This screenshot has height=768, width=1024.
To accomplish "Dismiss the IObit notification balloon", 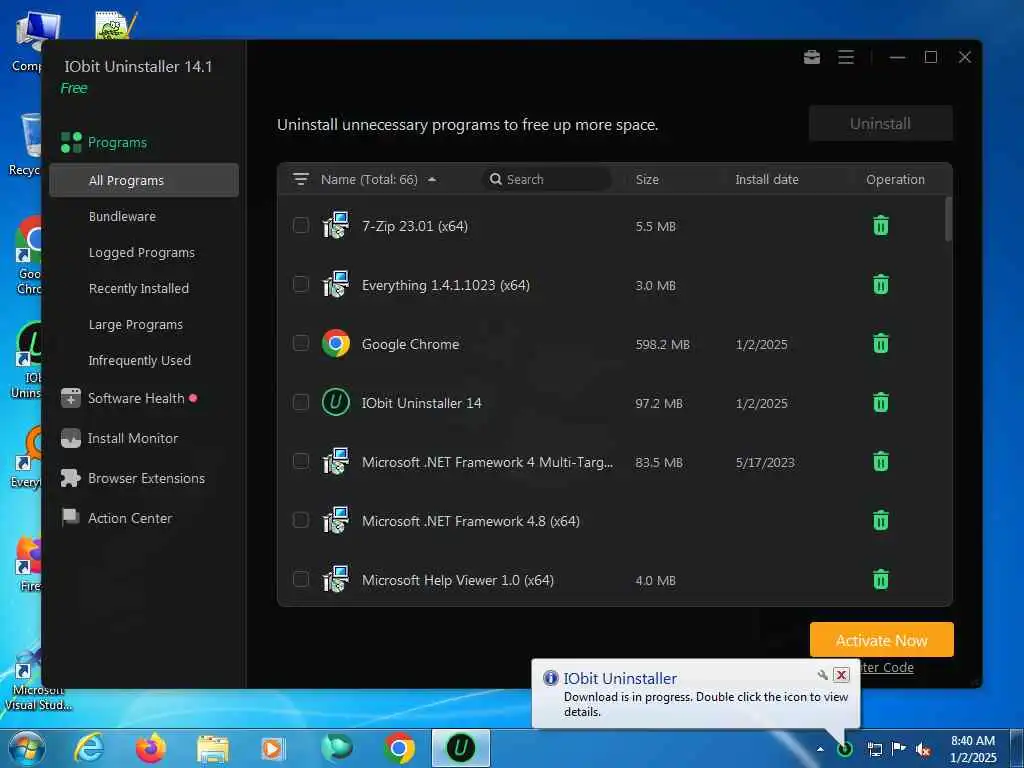I will 841,675.
